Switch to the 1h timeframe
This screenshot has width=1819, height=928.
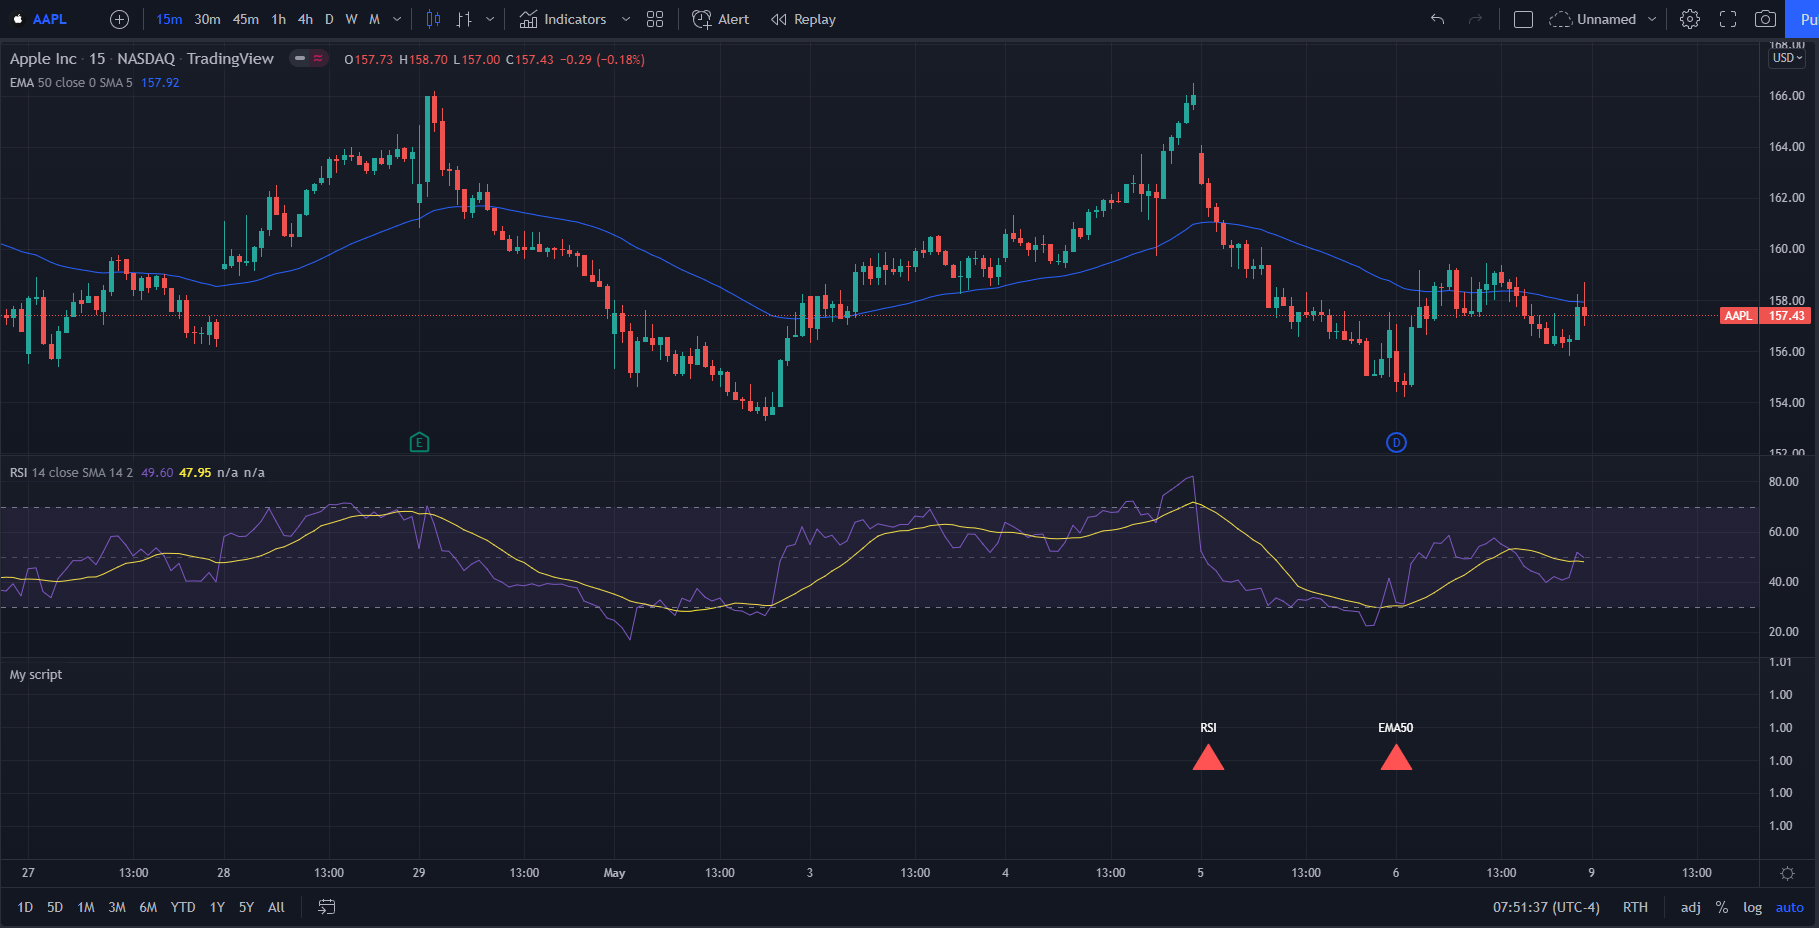(x=279, y=19)
